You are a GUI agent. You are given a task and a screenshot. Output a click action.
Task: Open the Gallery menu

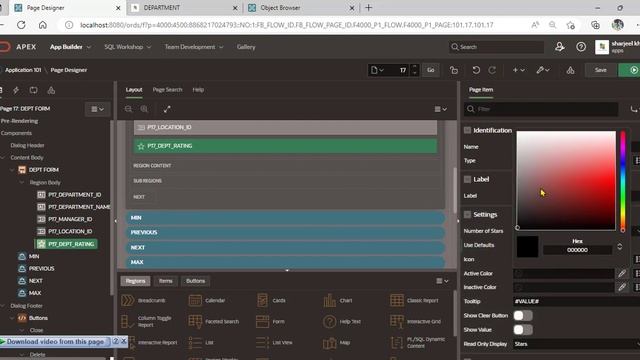coord(246,47)
